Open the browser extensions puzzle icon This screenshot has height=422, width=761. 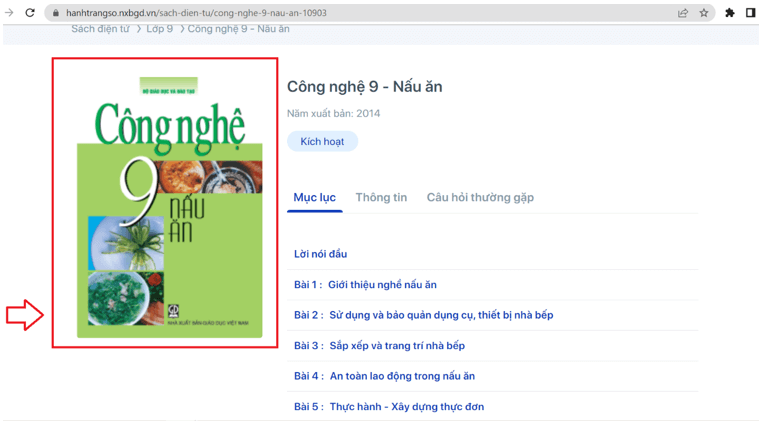(730, 13)
